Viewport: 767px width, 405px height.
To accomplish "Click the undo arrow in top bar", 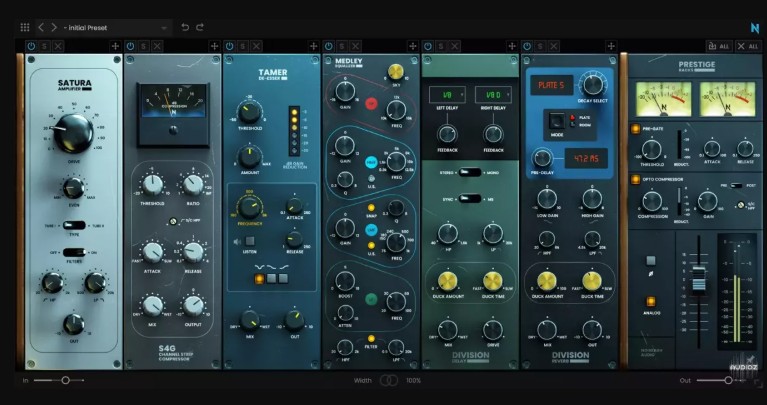I will pos(185,27).
